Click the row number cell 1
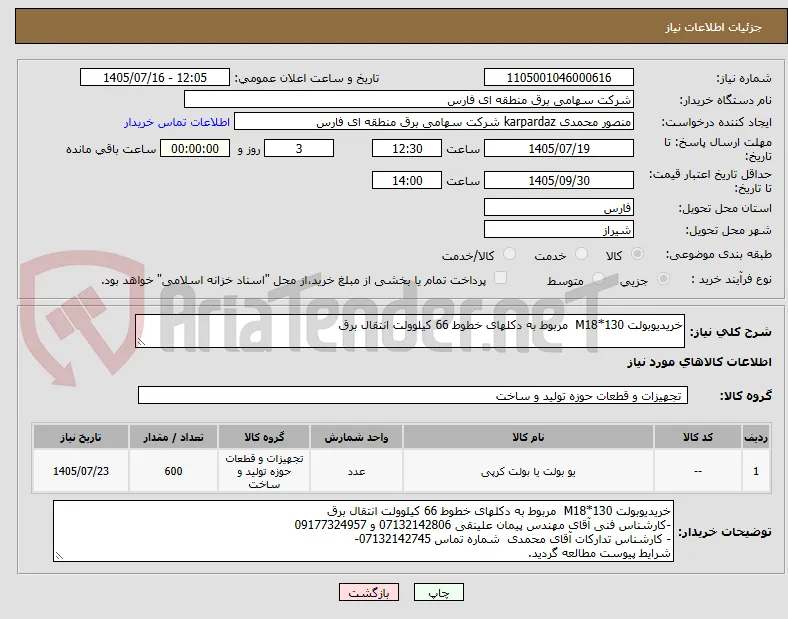This screenshot has height=619, width=788. tap(756, 471)
